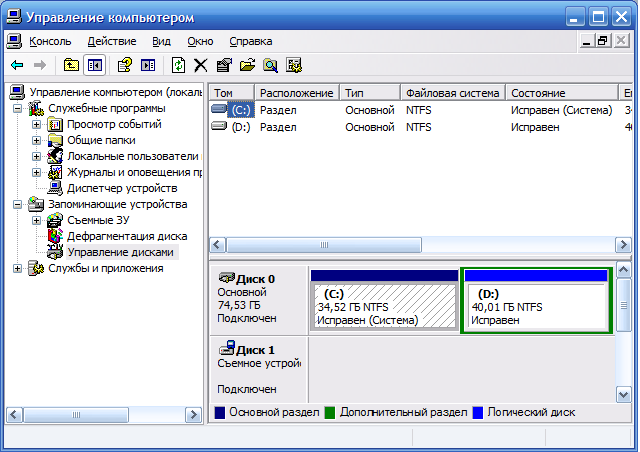The height and width of the screenshot is (452, 640).
Task: Click the Open folder toolbar icon
Action: pos(246,65)
